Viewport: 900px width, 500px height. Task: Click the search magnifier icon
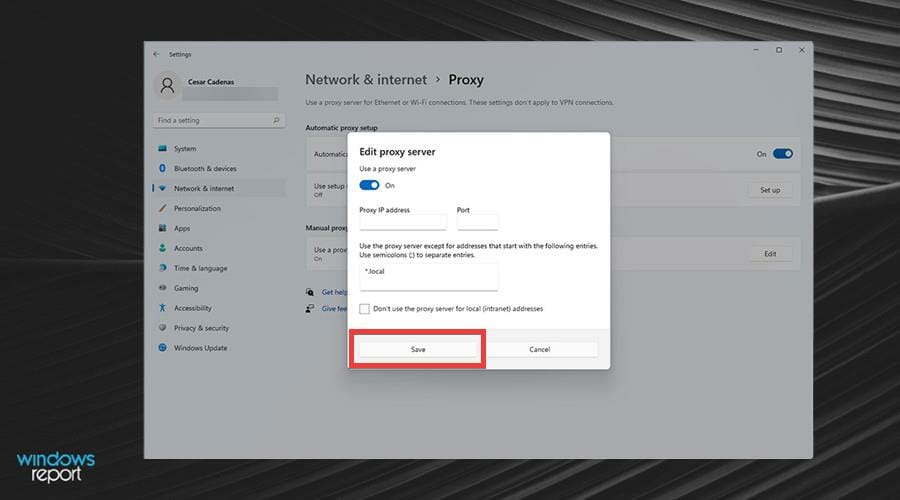(276, 120)
